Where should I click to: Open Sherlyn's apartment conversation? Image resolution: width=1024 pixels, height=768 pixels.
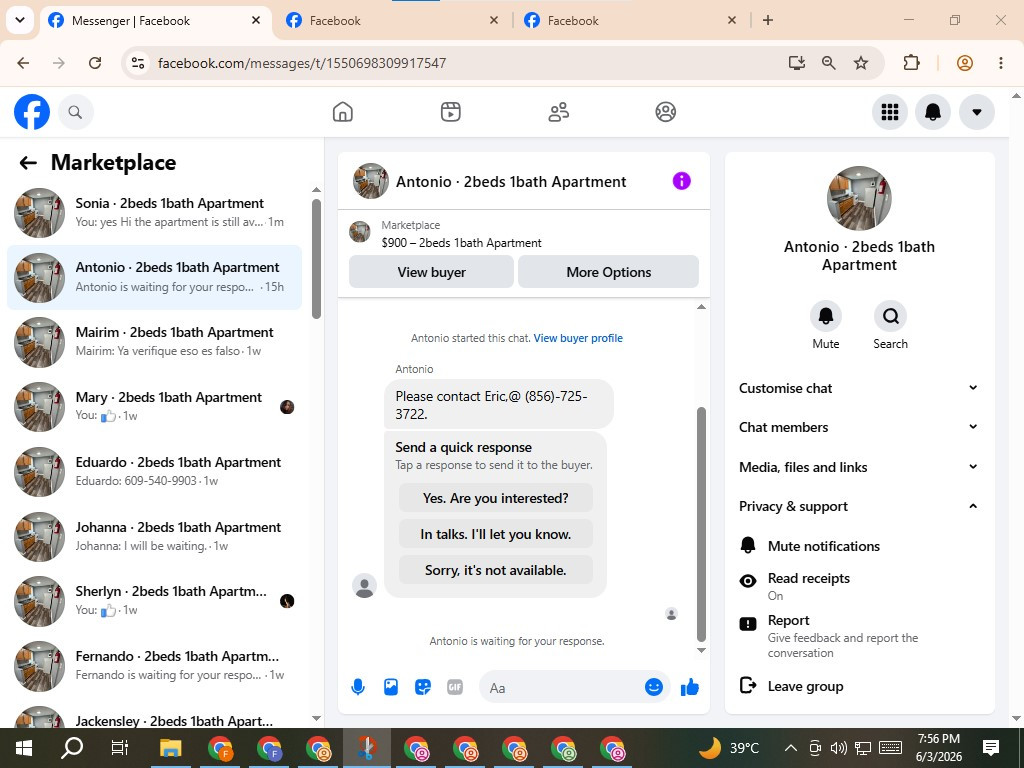point(154,601)
